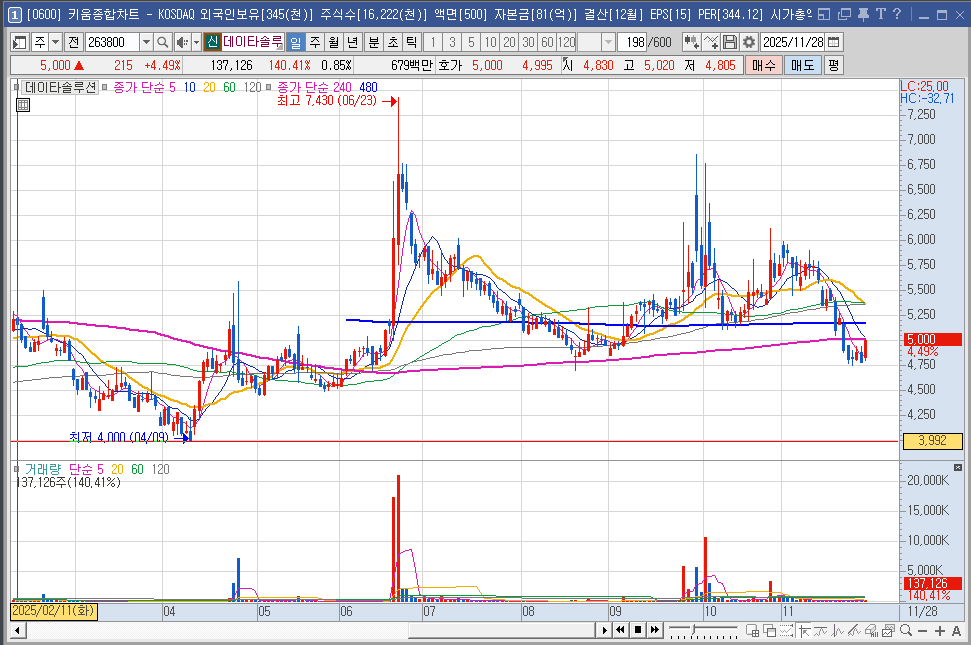Image resolution: width=971 pixels, height=645 pixels.
Task: Collapse the volume panel corner button
Action: [957, 467]
